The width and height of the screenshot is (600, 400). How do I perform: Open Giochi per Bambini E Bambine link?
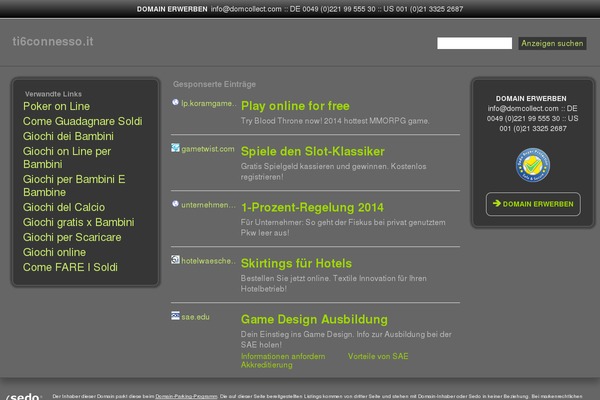pos(74,186)
